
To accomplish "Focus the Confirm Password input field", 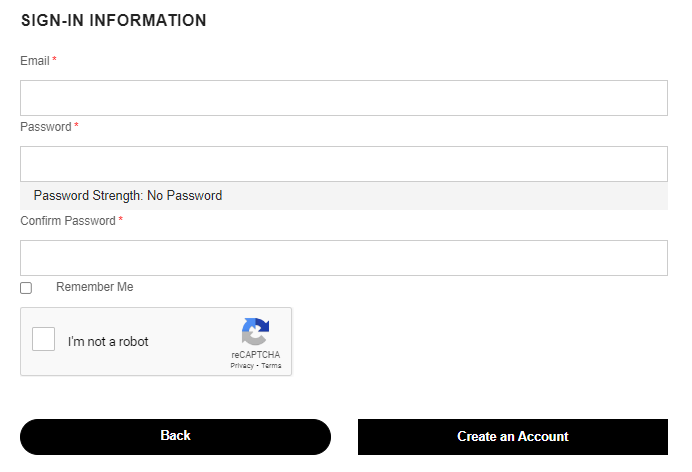I will point(344,258).
